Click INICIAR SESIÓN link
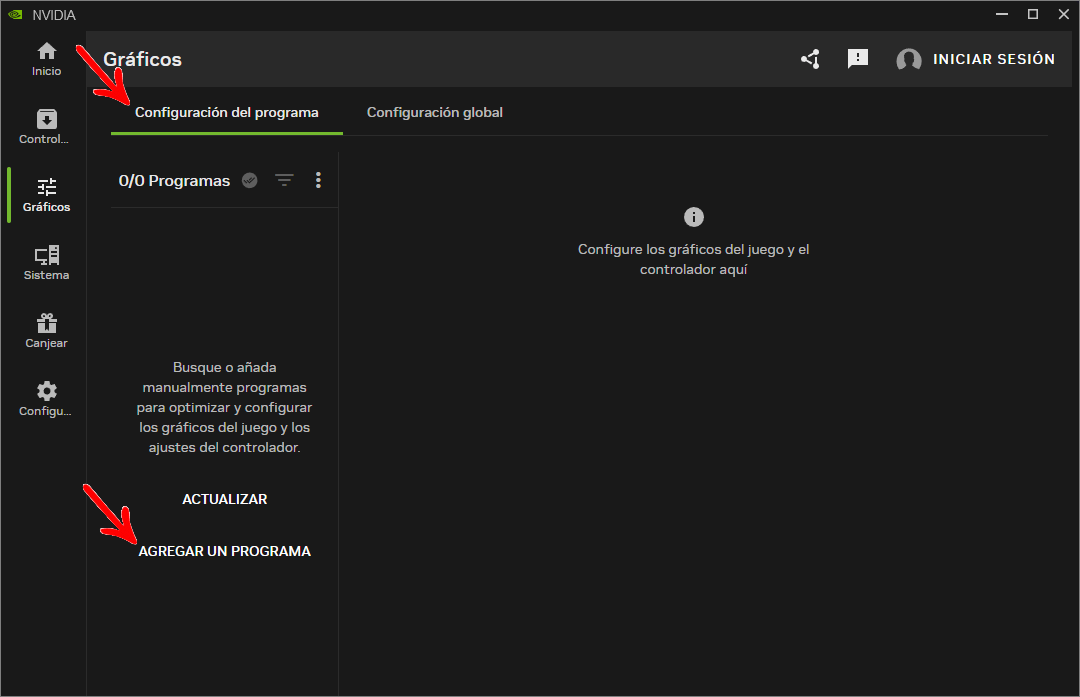 (x=993, y=59)
